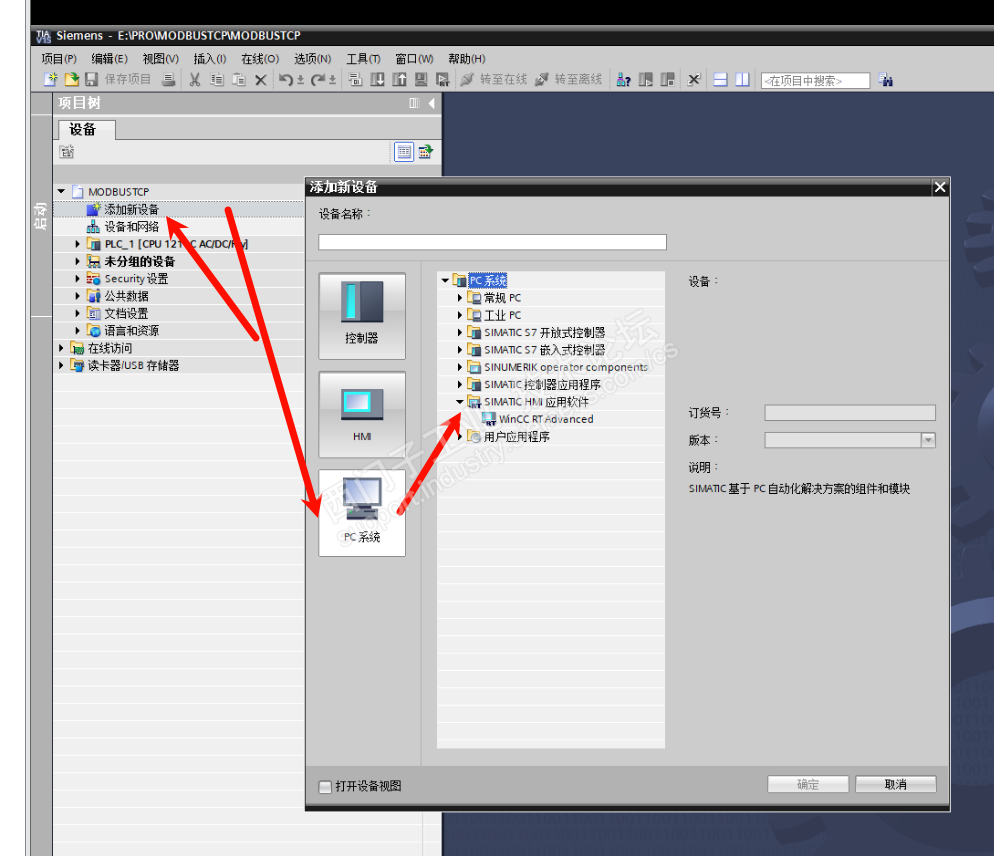Select the PC 系统 device category button
The width and height of the screenshot is (994, 856).
click(x=362, y=513)
